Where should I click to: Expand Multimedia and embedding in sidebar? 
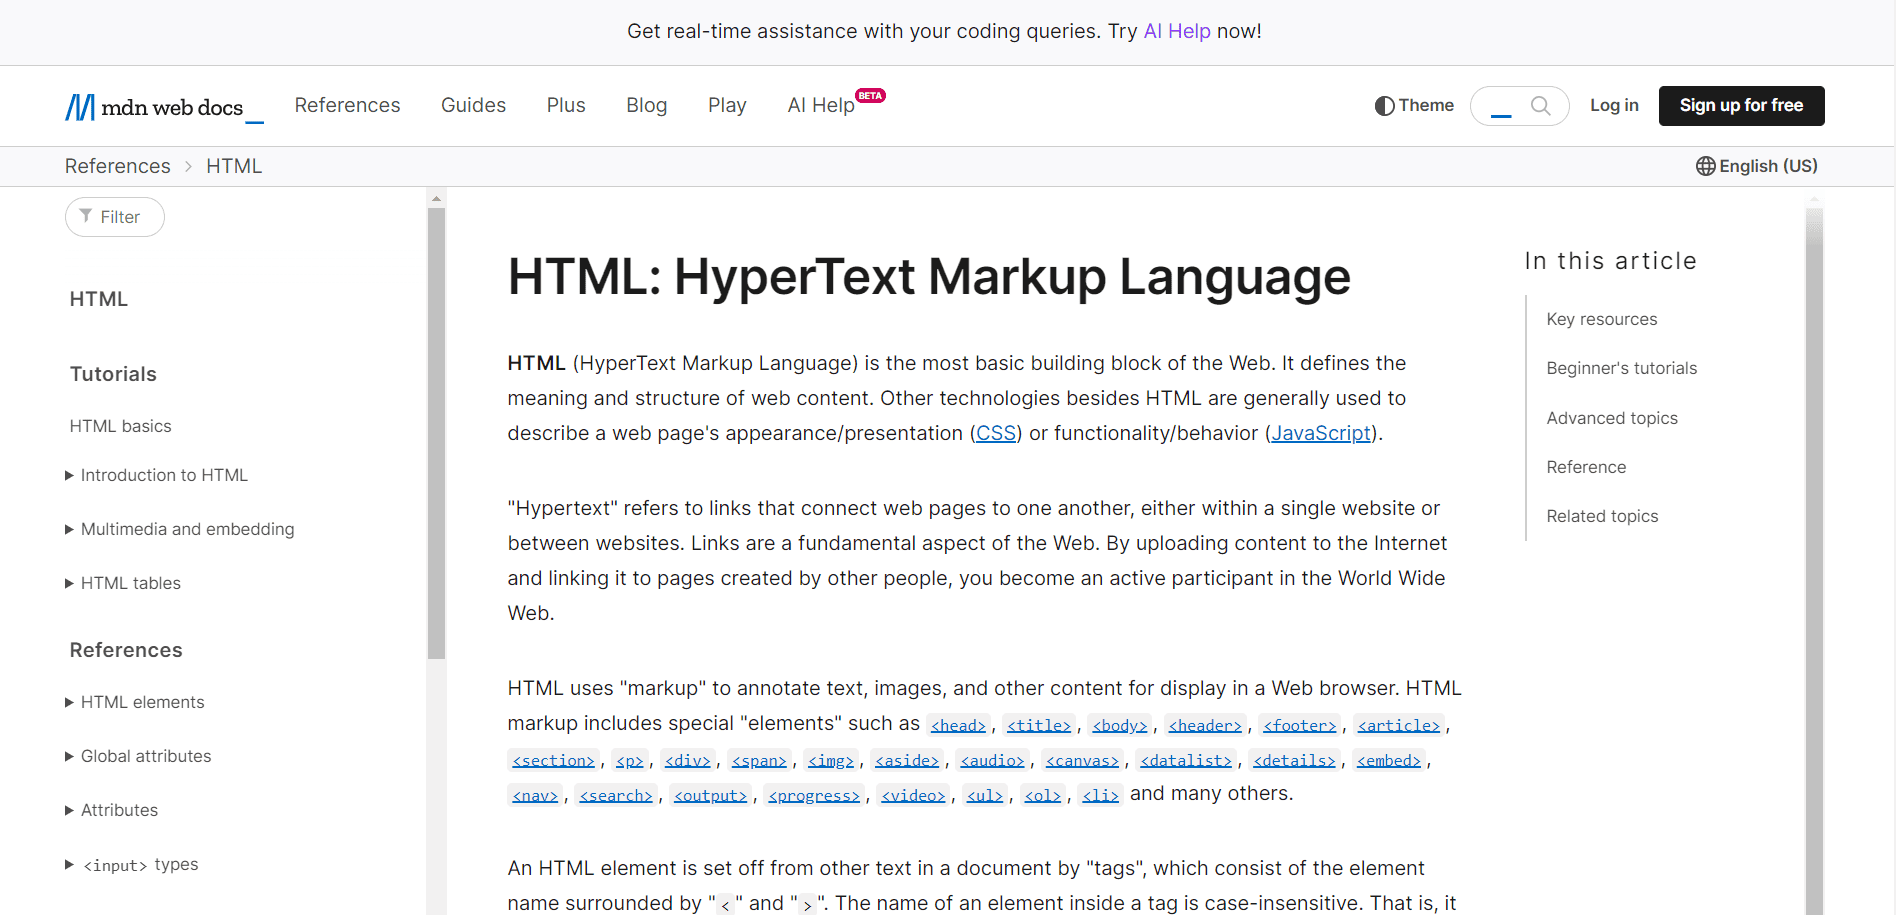click(70, 530)
